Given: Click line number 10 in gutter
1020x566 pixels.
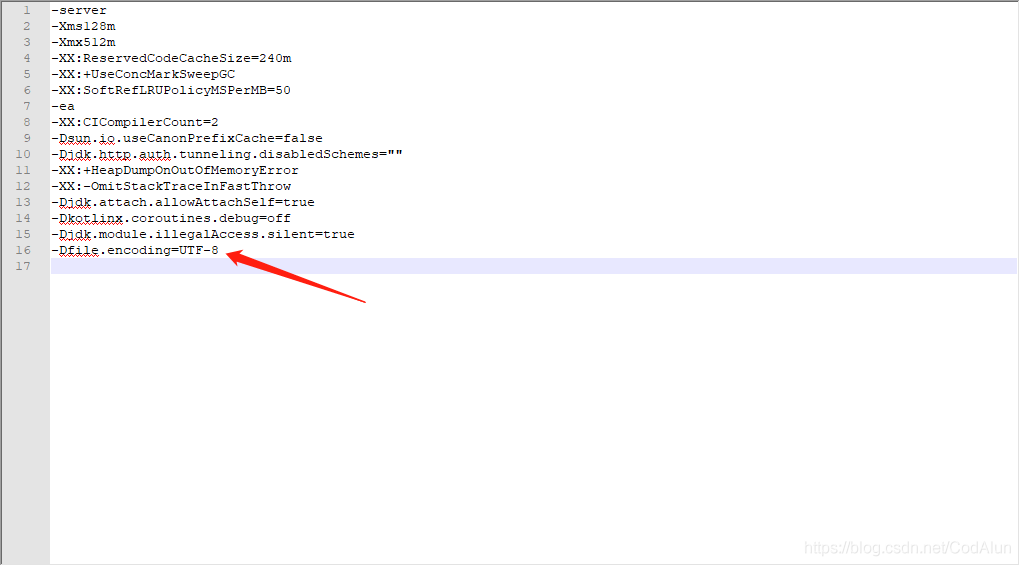Looking at the screenshot, I should tap(23, 154).
